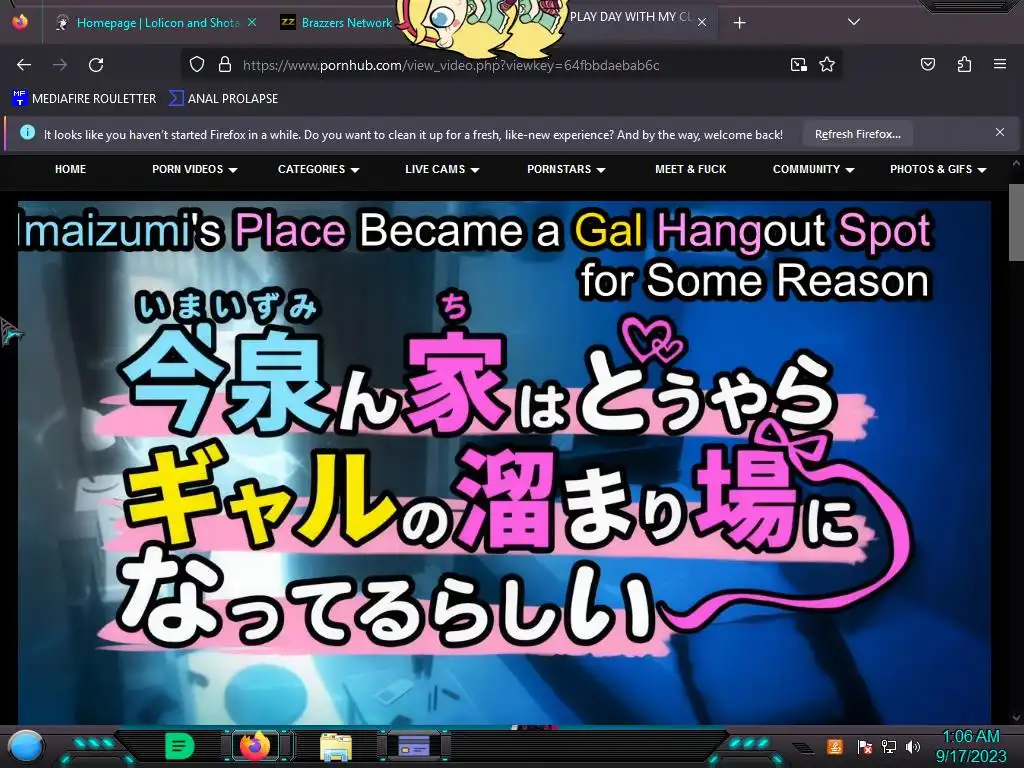Save page to Pocket
The height and width of the screenshot is (768, 1024).
point(928,64)
